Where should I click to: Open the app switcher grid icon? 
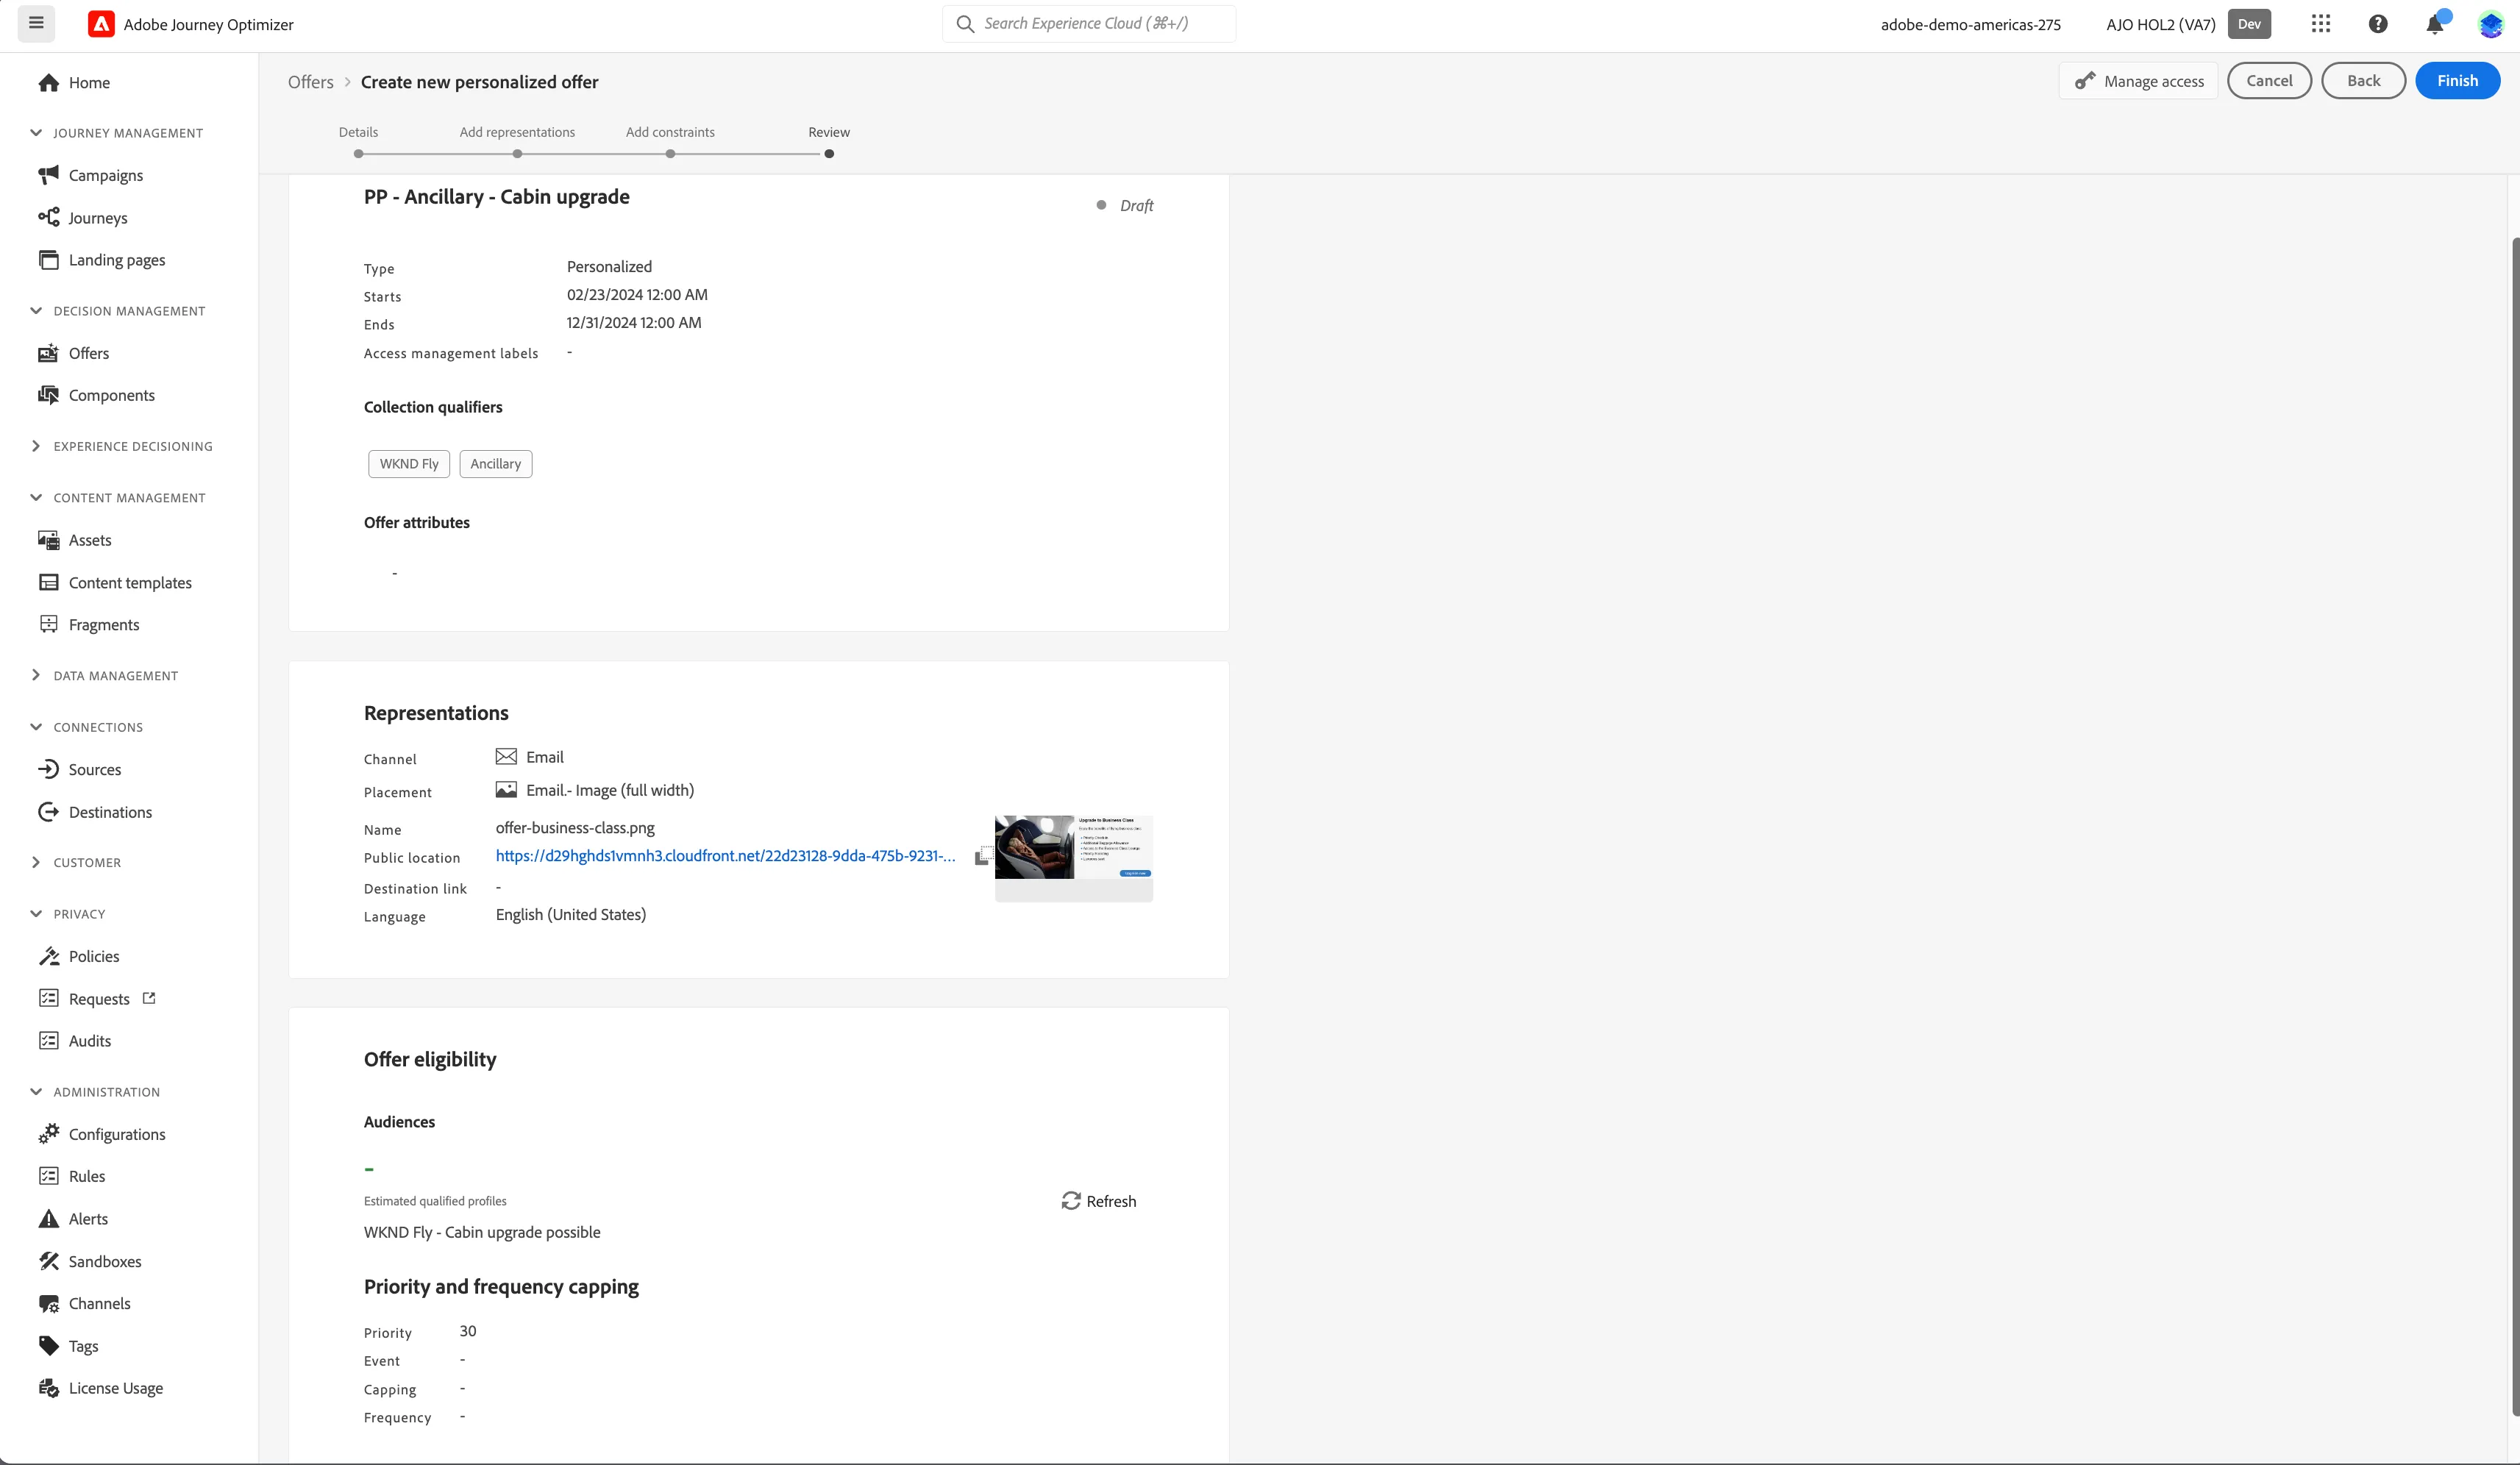[2321, 24]
